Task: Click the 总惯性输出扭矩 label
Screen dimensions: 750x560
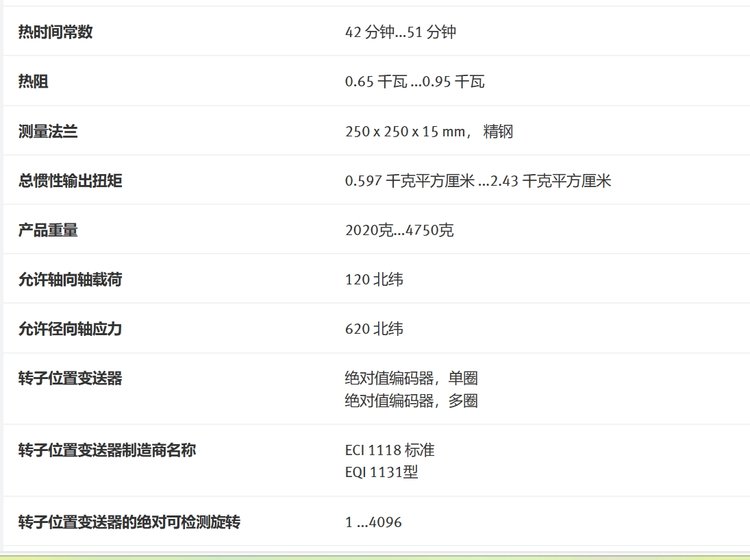Action: pos(77,180)
